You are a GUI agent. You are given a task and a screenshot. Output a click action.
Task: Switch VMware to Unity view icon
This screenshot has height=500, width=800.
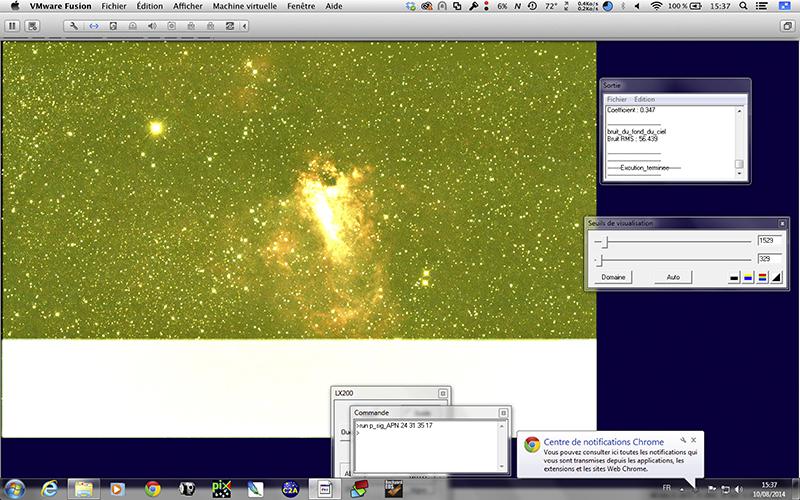pos(787,26)
